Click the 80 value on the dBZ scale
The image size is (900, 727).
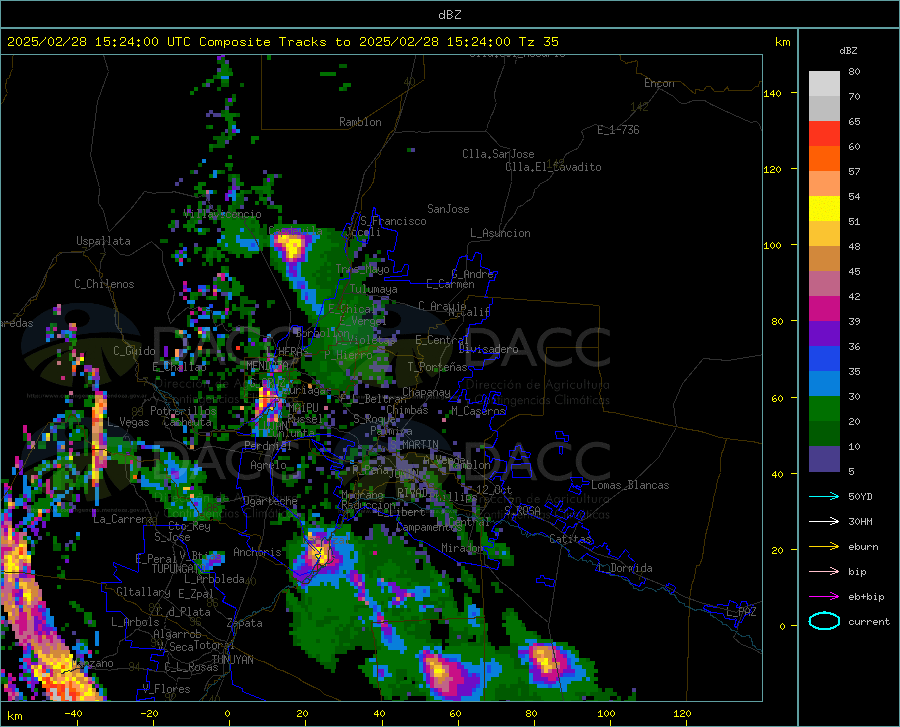tap(854, 72)
